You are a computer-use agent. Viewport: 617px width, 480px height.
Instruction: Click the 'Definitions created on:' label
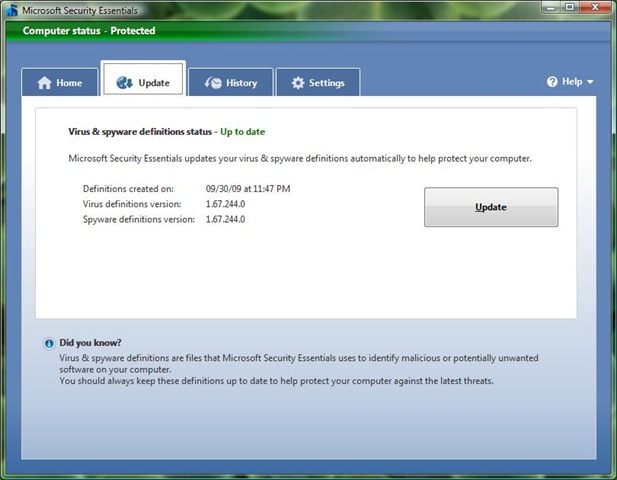click(128, 189)
